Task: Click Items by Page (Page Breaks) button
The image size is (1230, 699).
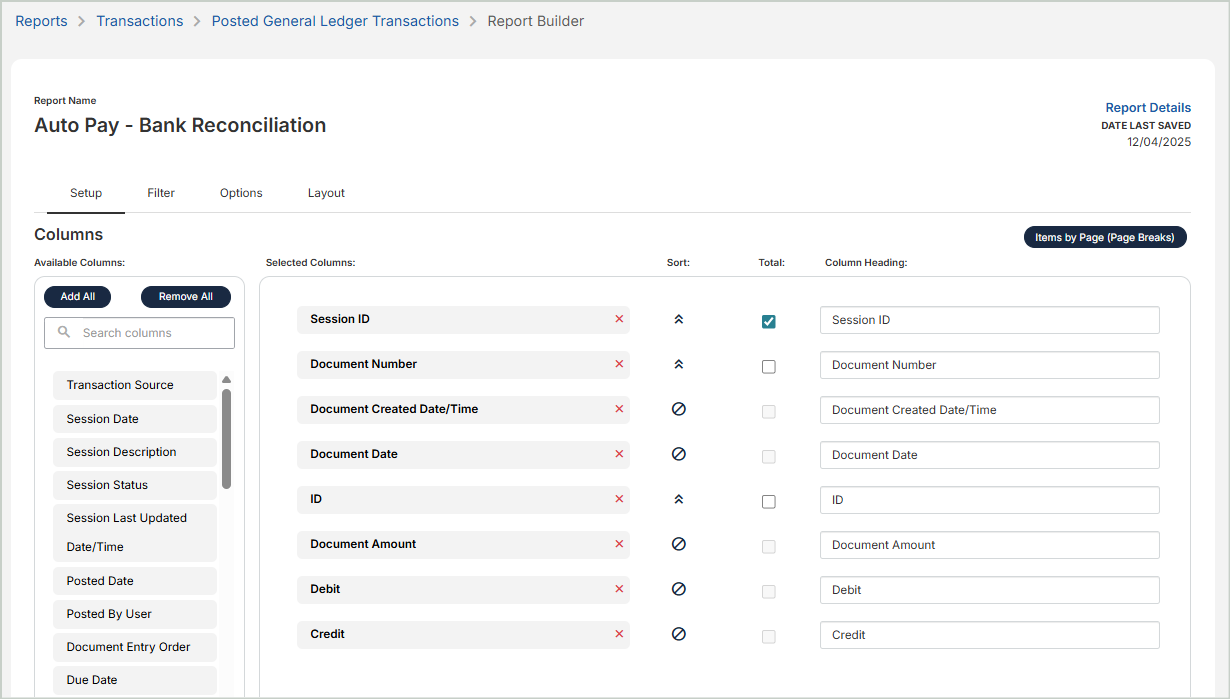Action: tap(1104, 238)
